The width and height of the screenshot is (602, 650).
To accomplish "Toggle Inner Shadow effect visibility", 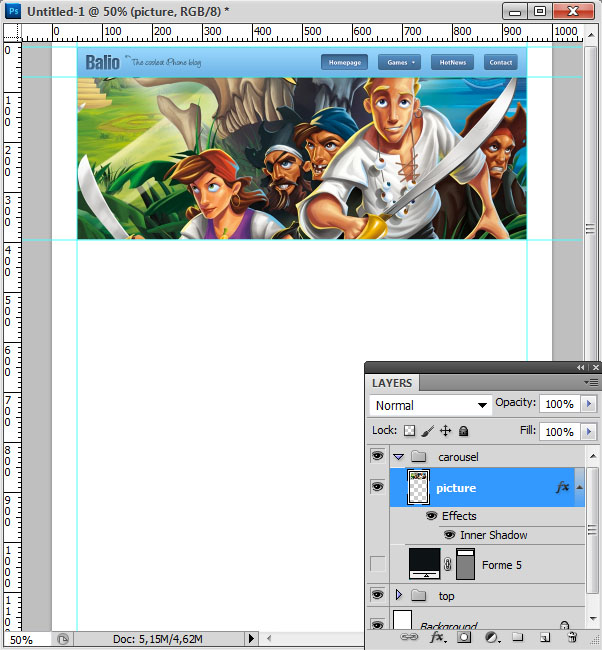I will click(x=450, y=535).
